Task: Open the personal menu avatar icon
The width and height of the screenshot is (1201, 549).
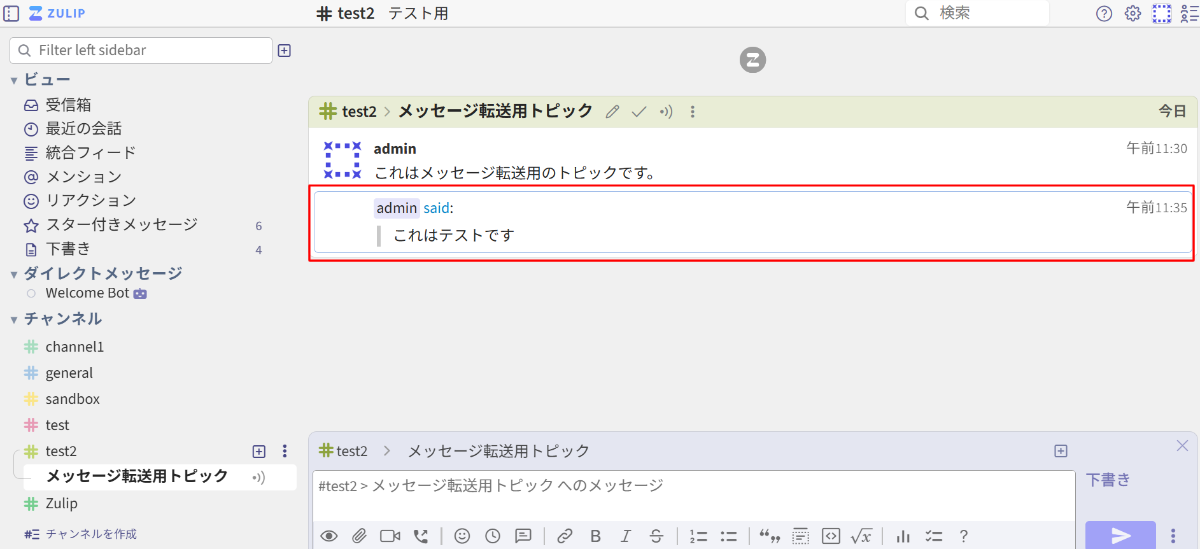Action: point(1161,14)
